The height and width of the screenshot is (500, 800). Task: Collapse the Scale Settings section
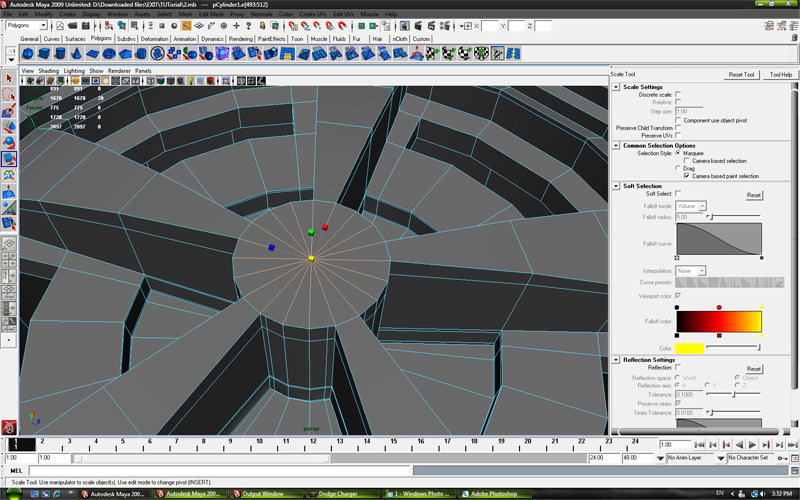click(x=616, y=87)
